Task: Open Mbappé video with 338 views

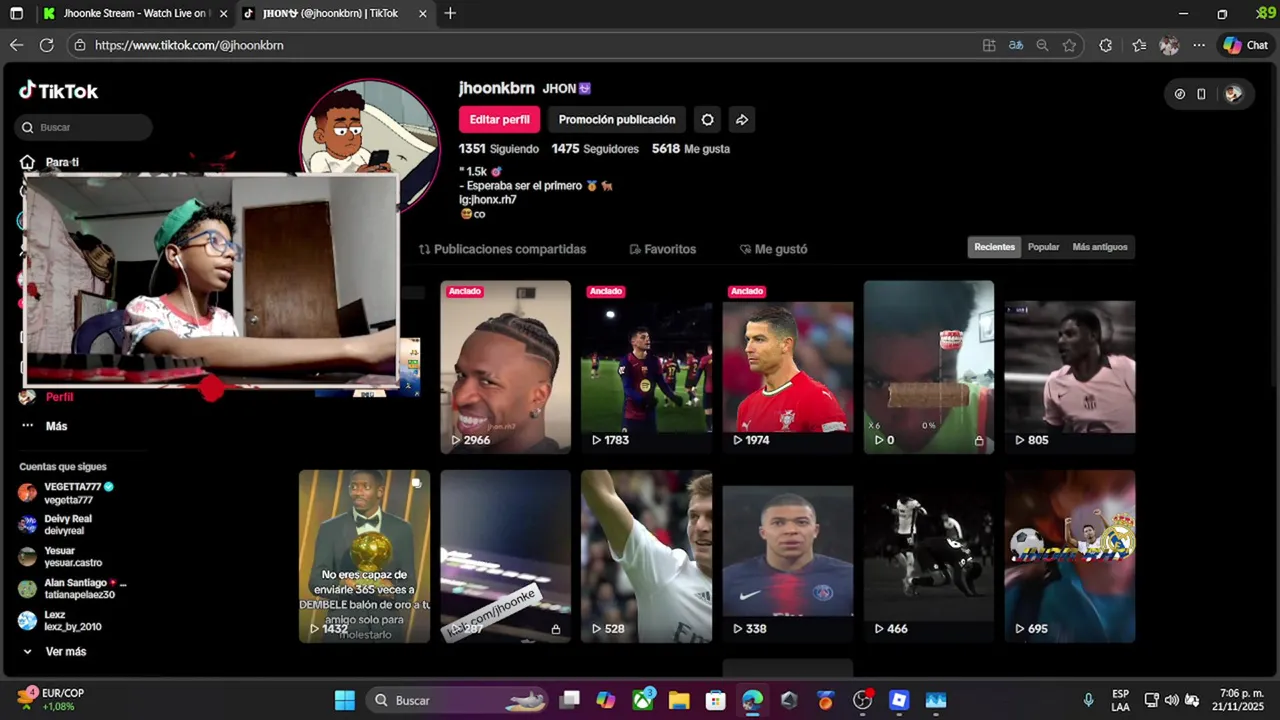Action: point(788,556)
